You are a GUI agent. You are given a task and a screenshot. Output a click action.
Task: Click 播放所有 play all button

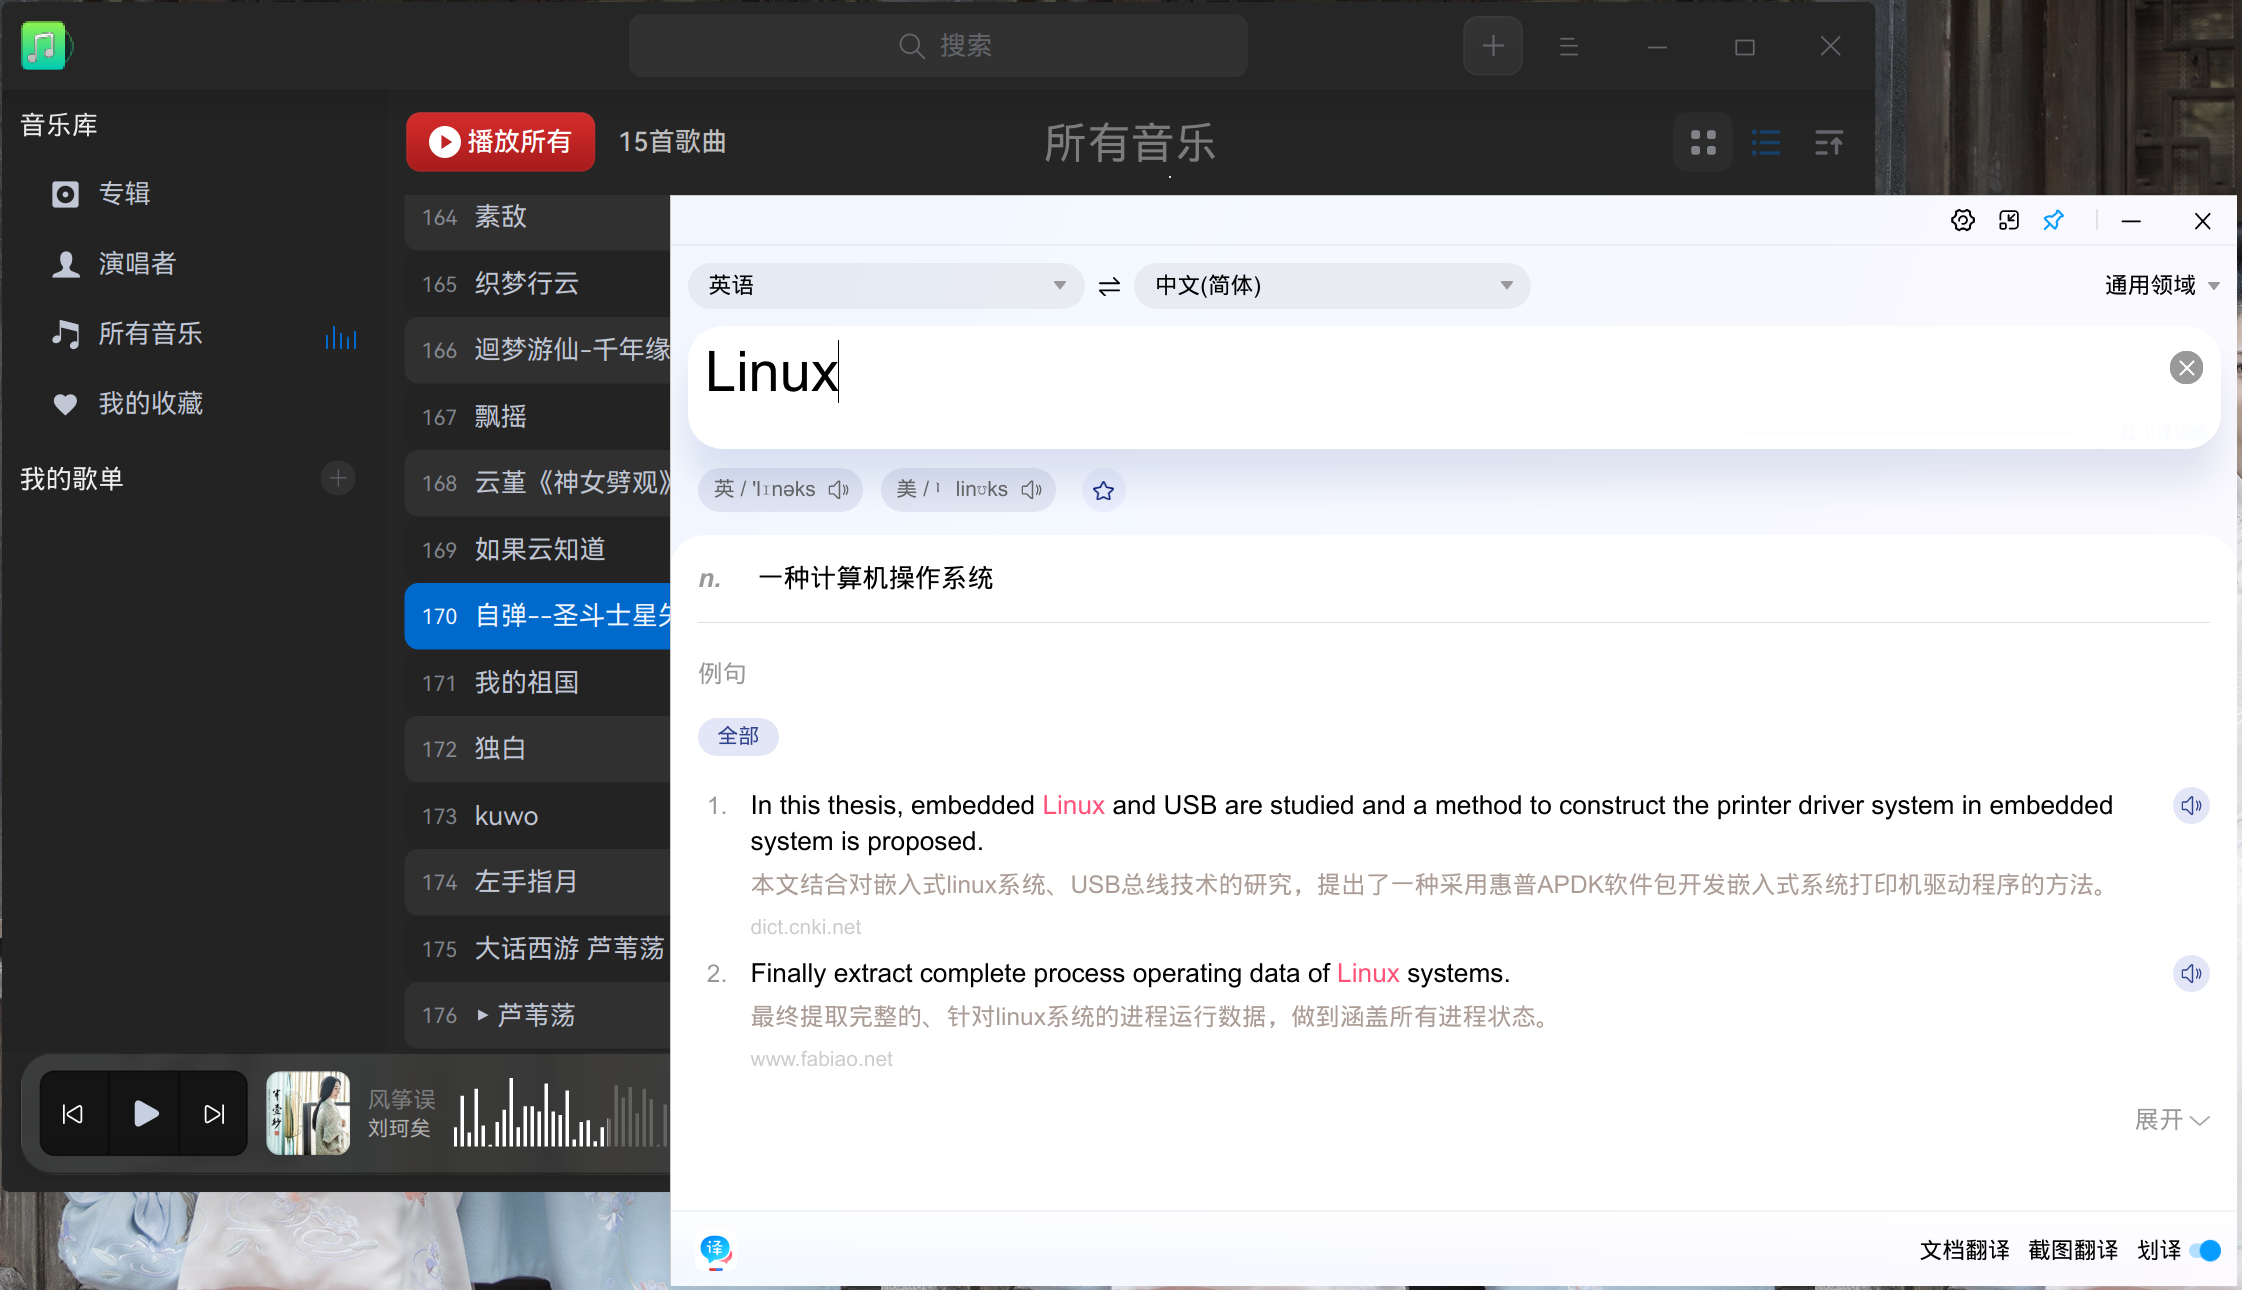click(x=500, y=142)
